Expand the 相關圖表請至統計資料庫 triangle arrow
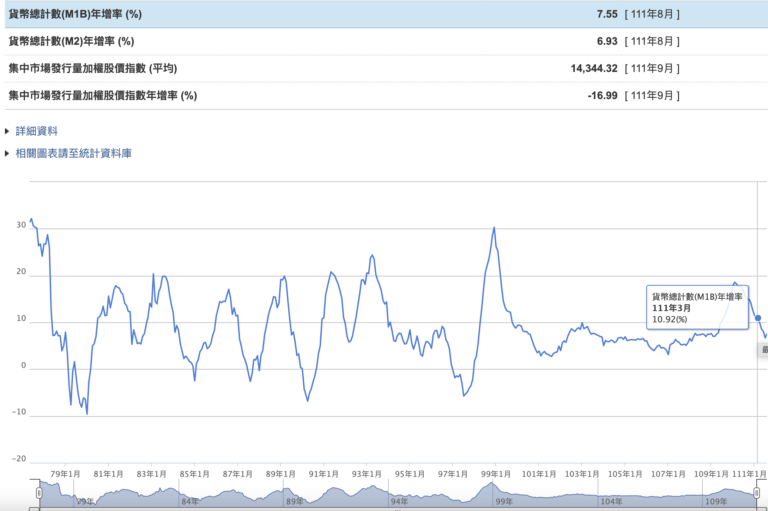 pos(7,154)
